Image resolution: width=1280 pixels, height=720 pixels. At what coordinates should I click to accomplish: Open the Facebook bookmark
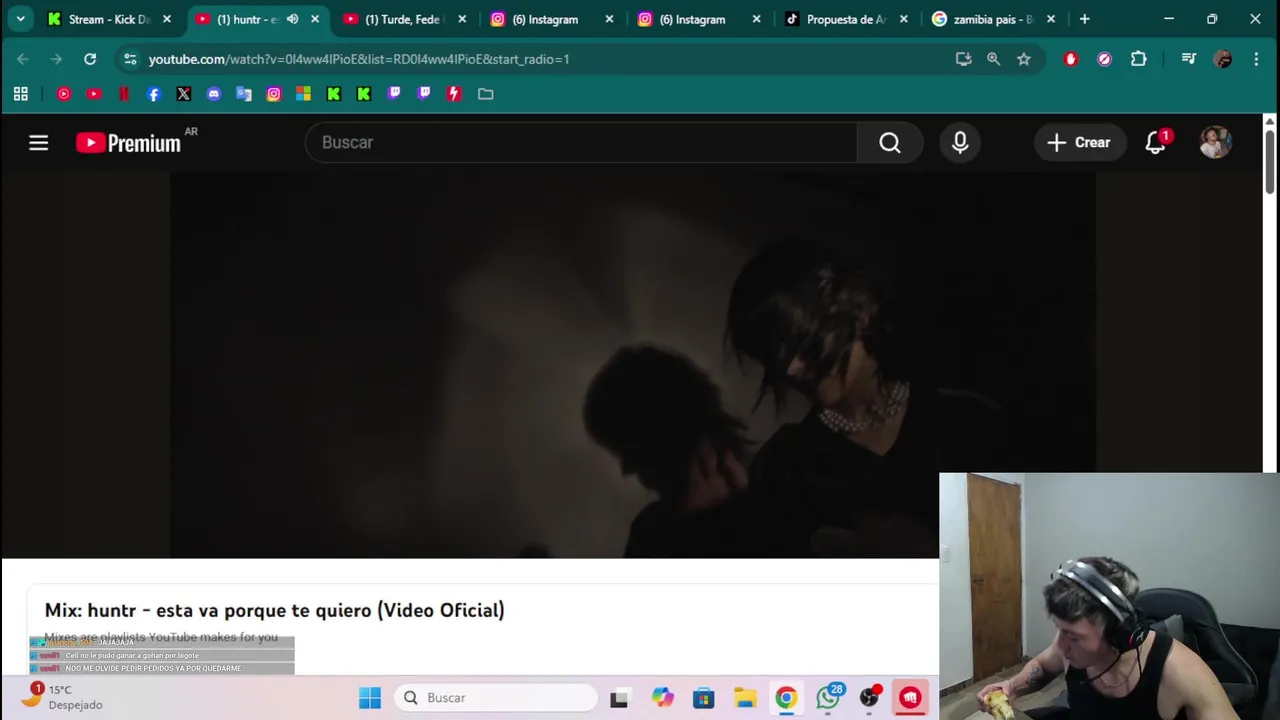point(154,94)
